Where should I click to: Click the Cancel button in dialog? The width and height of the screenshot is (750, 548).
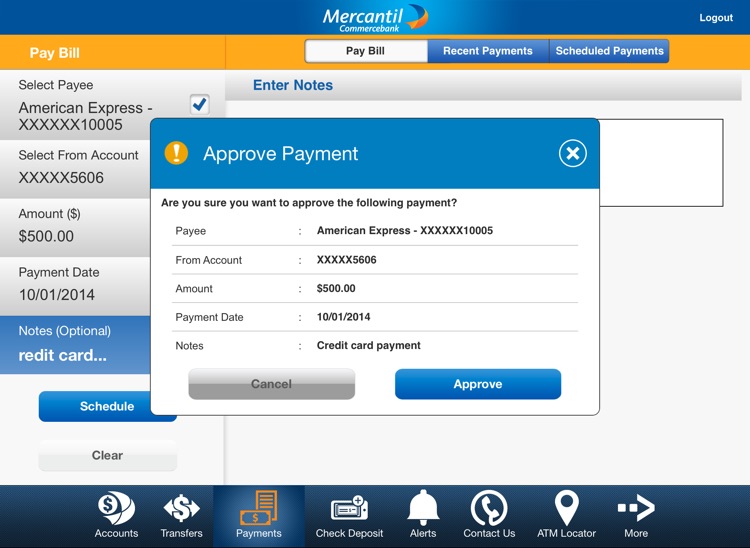click(271, 384)
